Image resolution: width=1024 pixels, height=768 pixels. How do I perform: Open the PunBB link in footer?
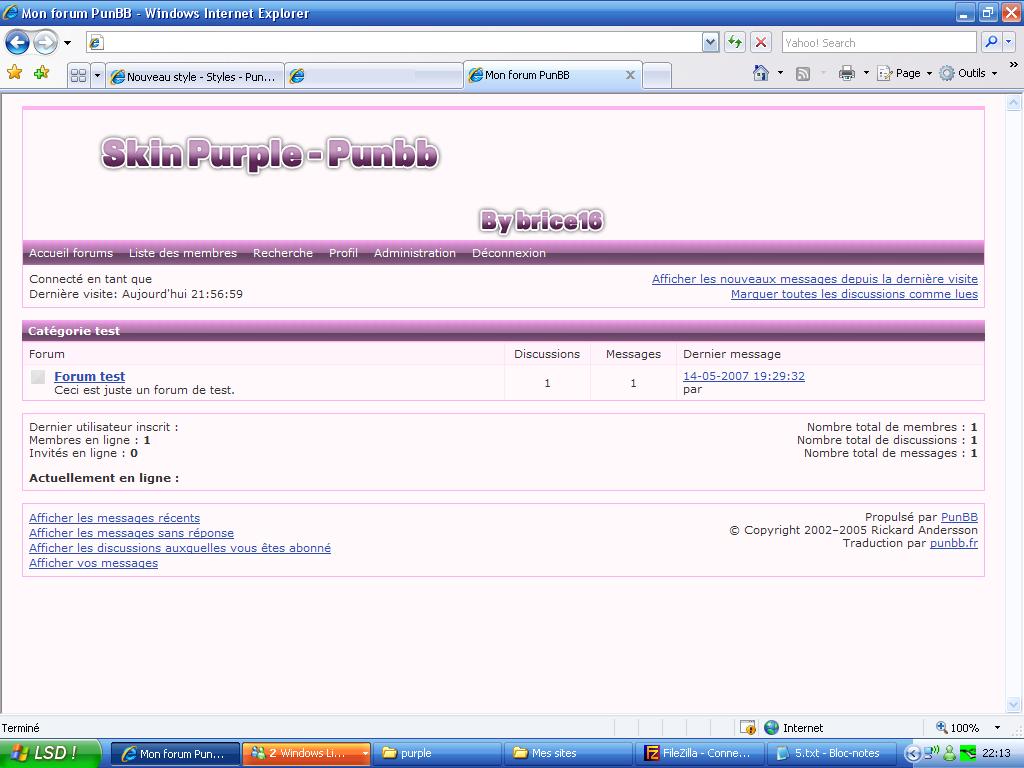(x=959, y=517)
